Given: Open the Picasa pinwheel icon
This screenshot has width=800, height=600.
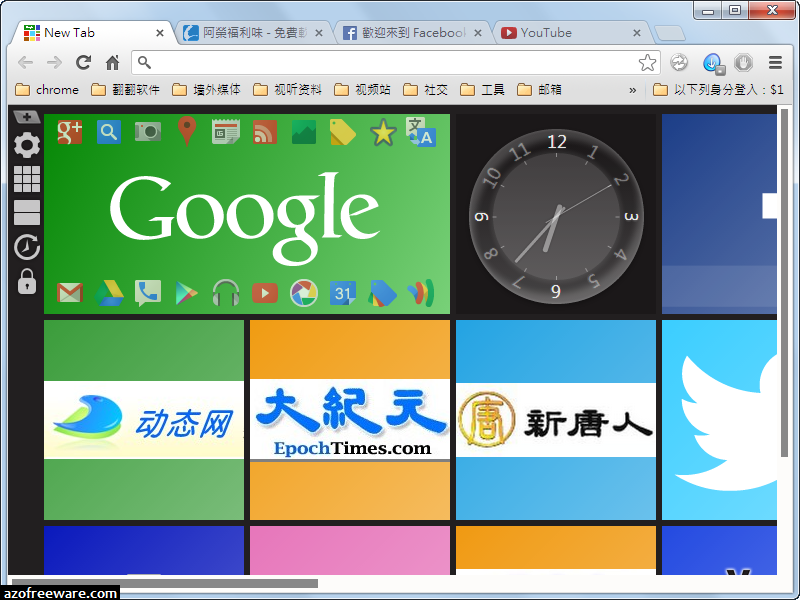Looking at the screenshot, I should (x=304, y=293).
